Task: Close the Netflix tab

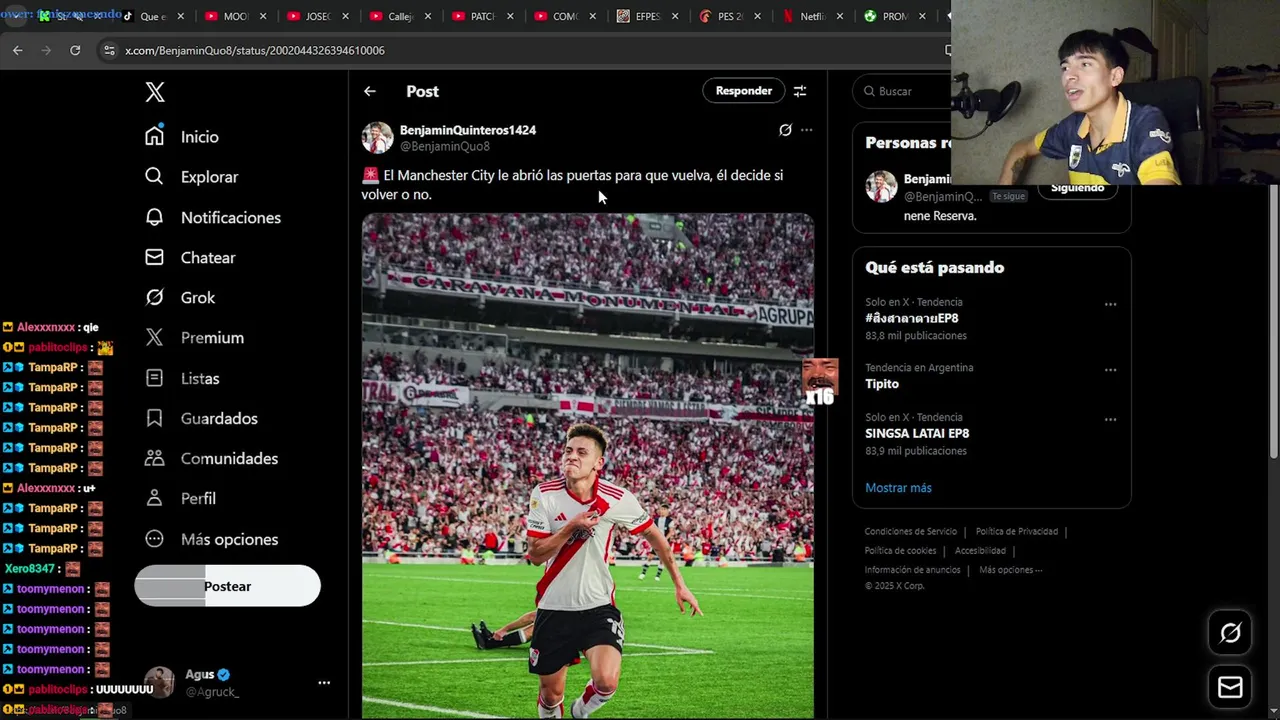Action: pyautogui.click(x=839, y=16)
